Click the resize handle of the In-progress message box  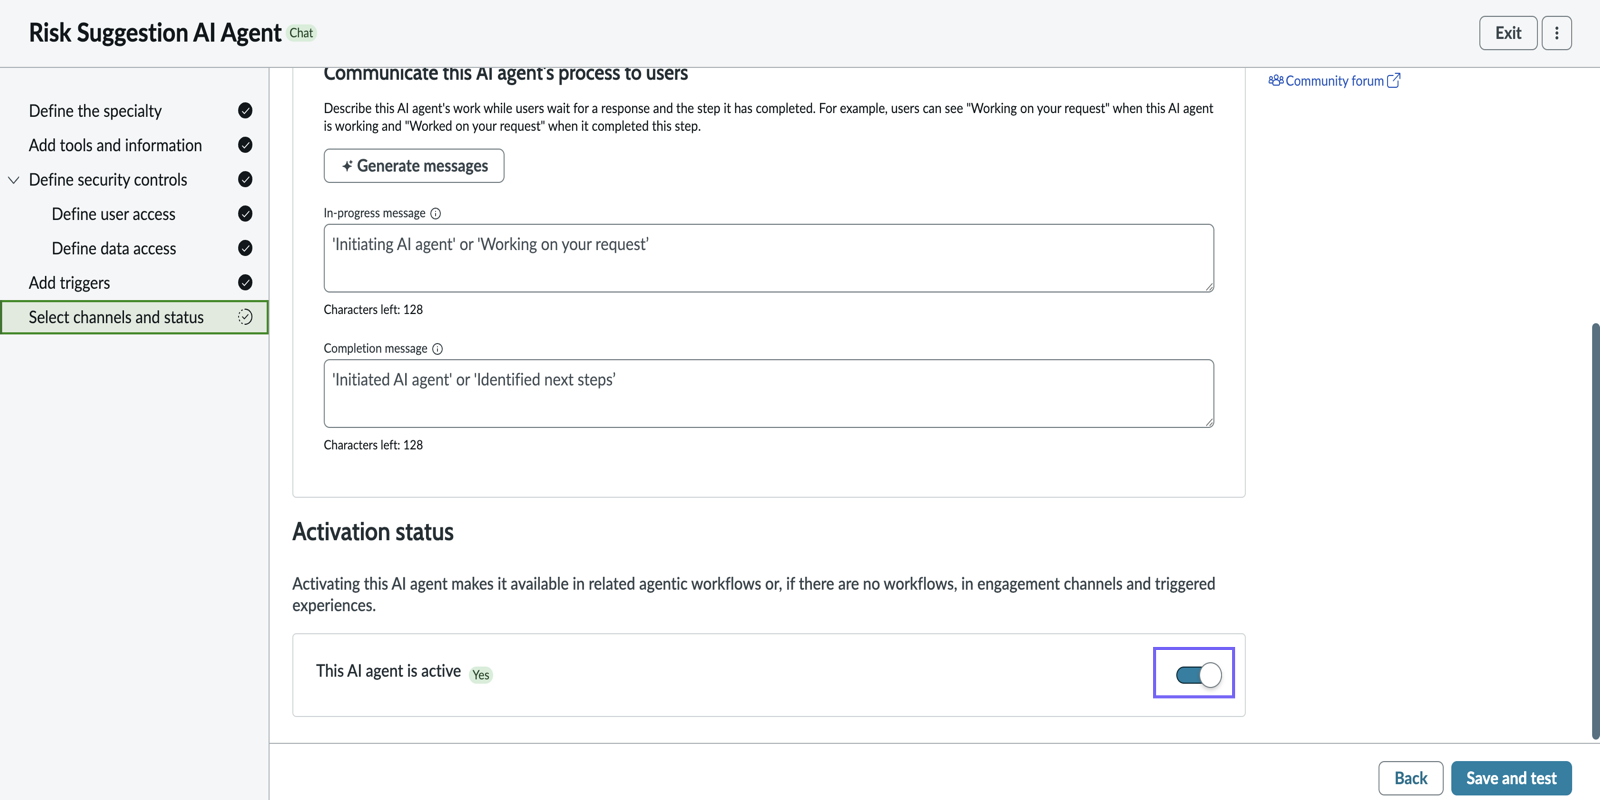[1208, 286]
